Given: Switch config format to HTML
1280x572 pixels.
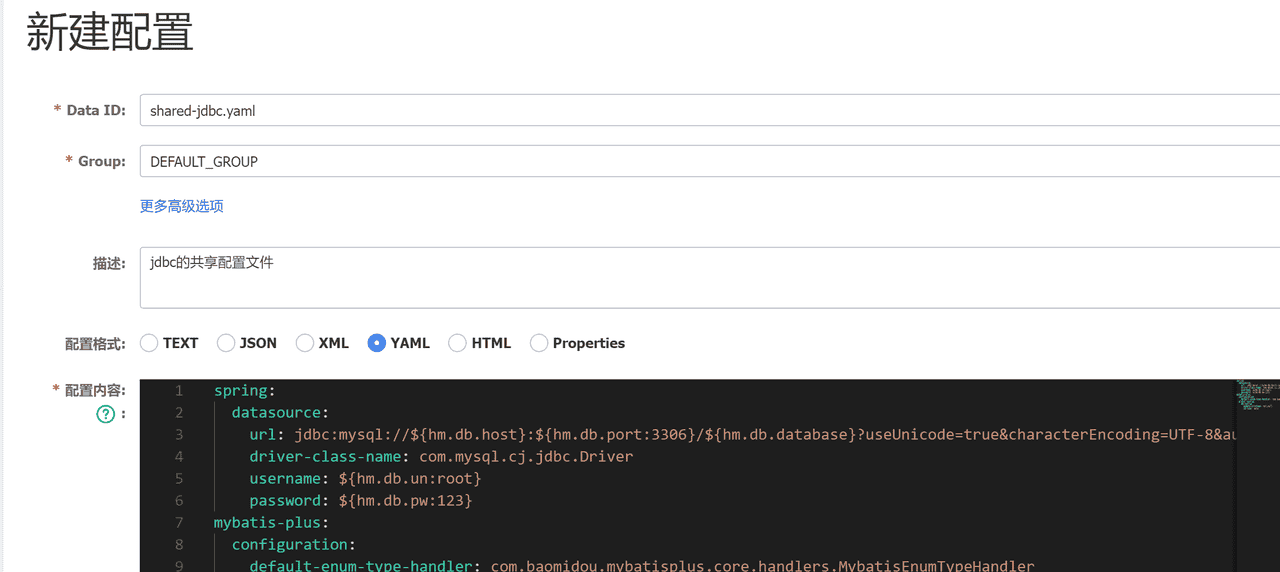Looking at the screenshot, I should click(457, 343).
